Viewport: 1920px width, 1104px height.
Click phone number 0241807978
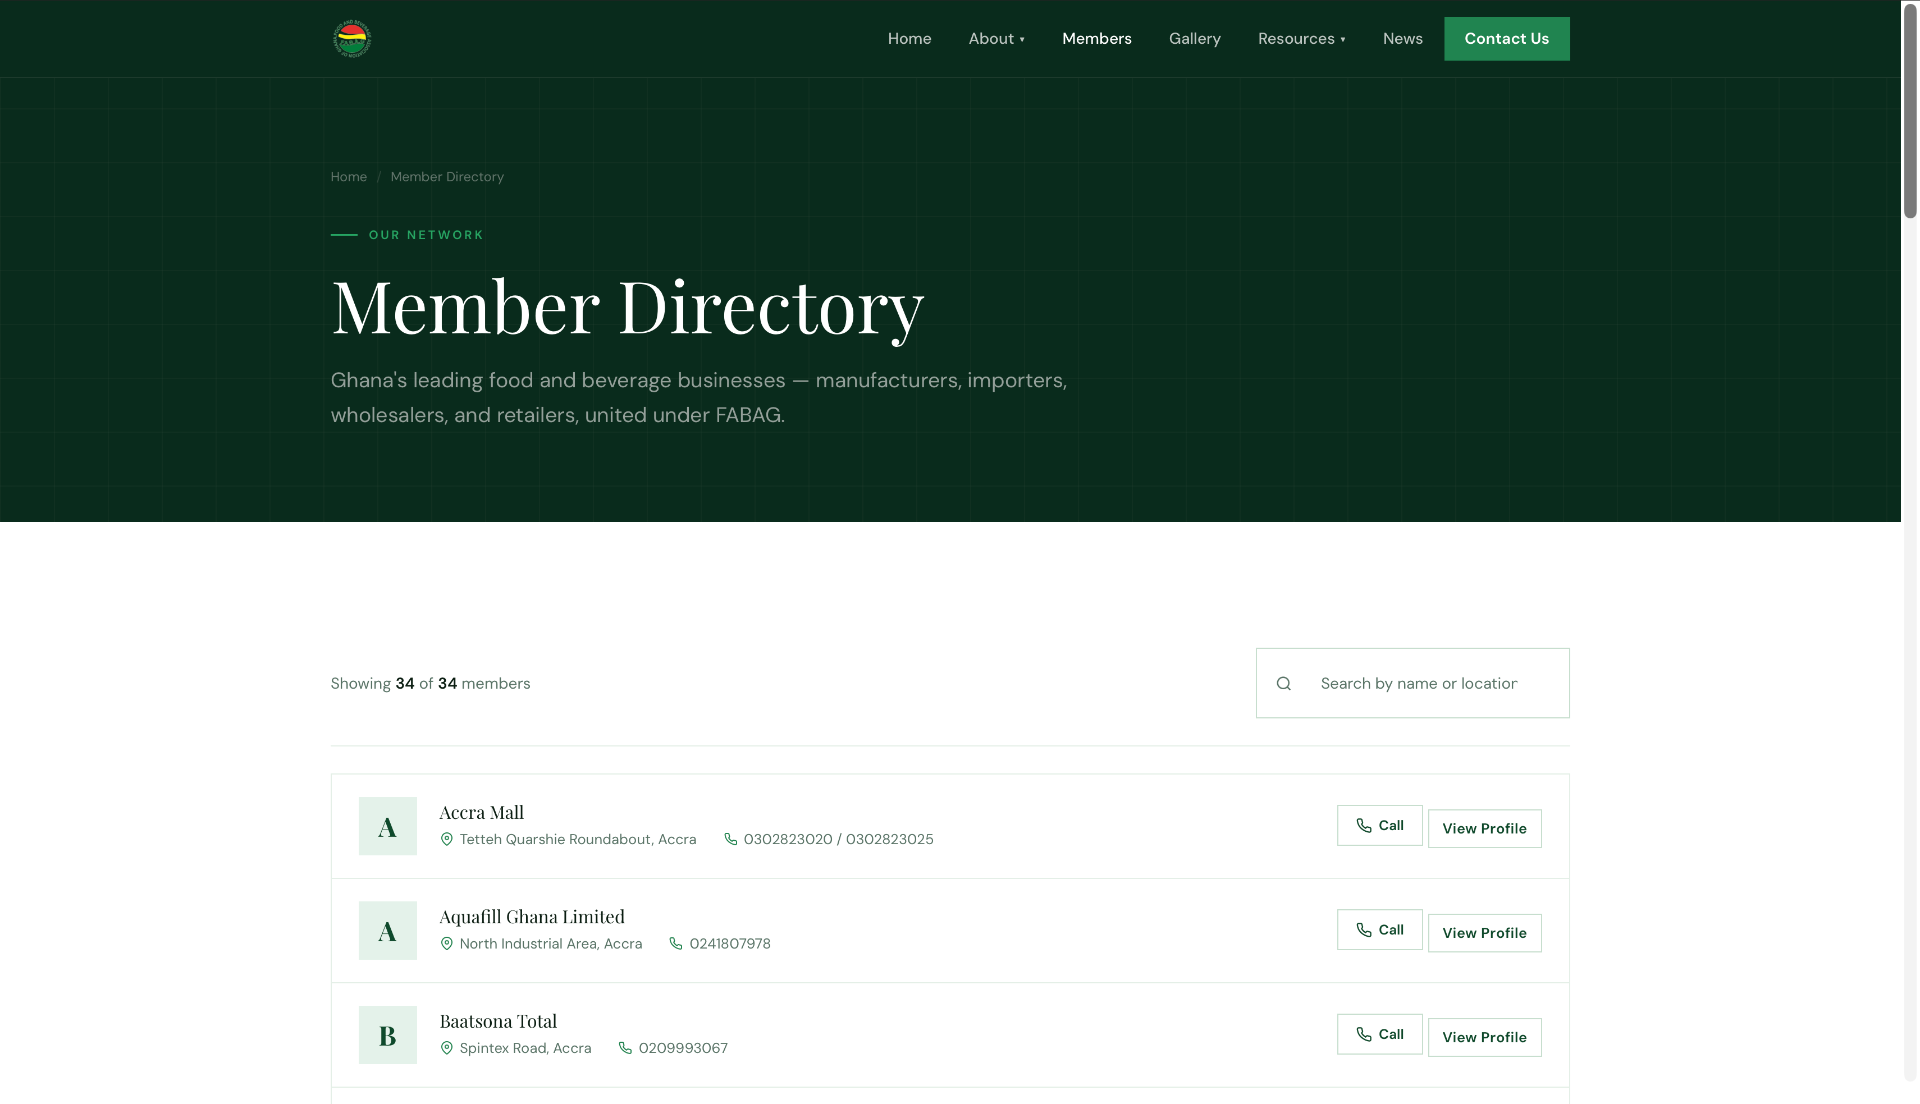point(730,944)
